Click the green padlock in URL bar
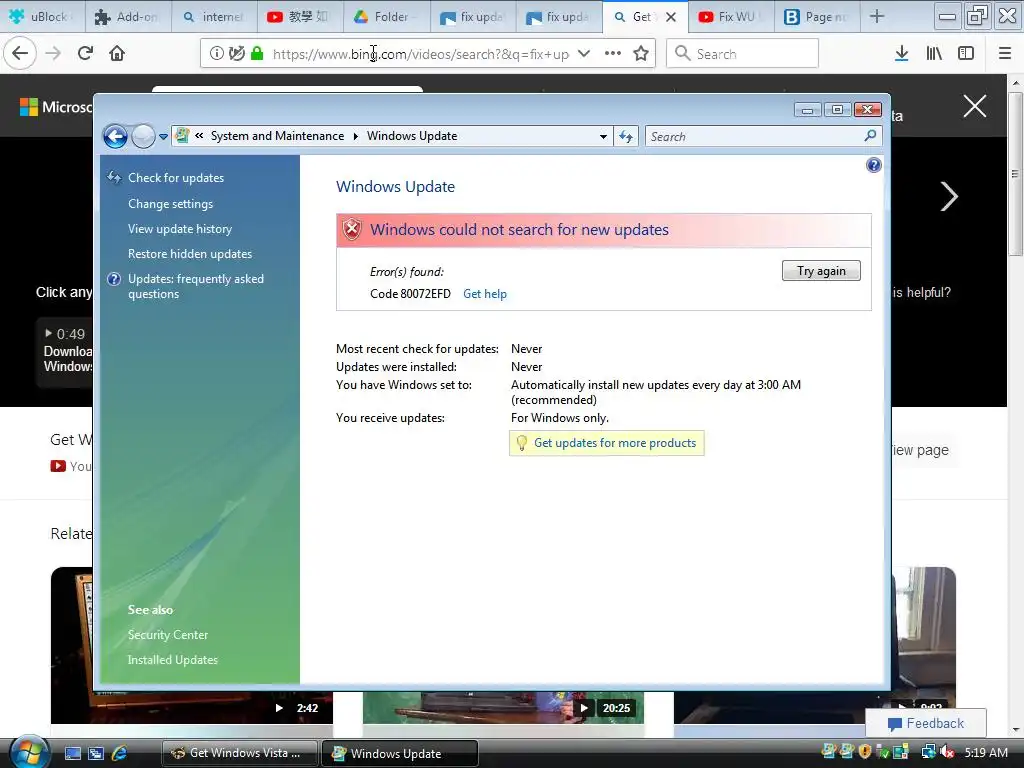 257,54
